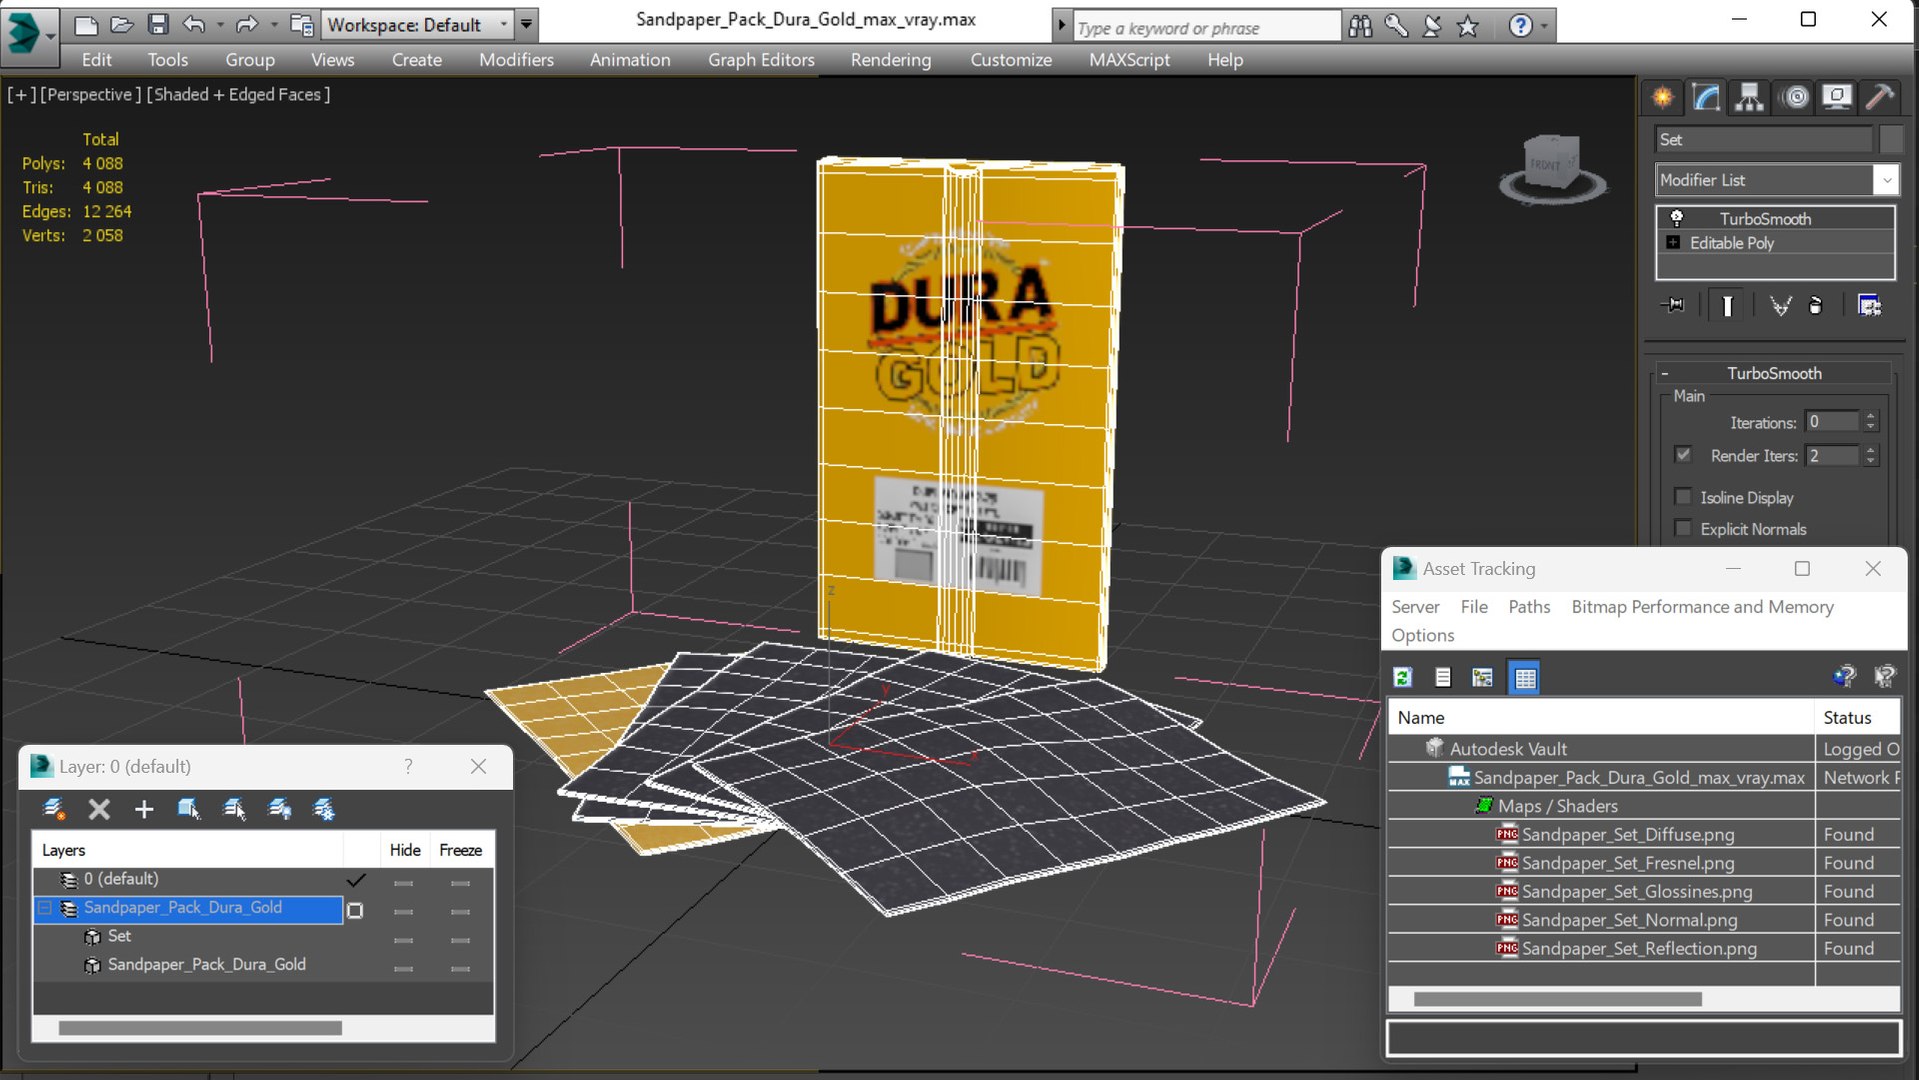Open Paths menu in Asset Tracking
The width and height of the screenshot is (1919, 1080).
tap(1529, 607)
